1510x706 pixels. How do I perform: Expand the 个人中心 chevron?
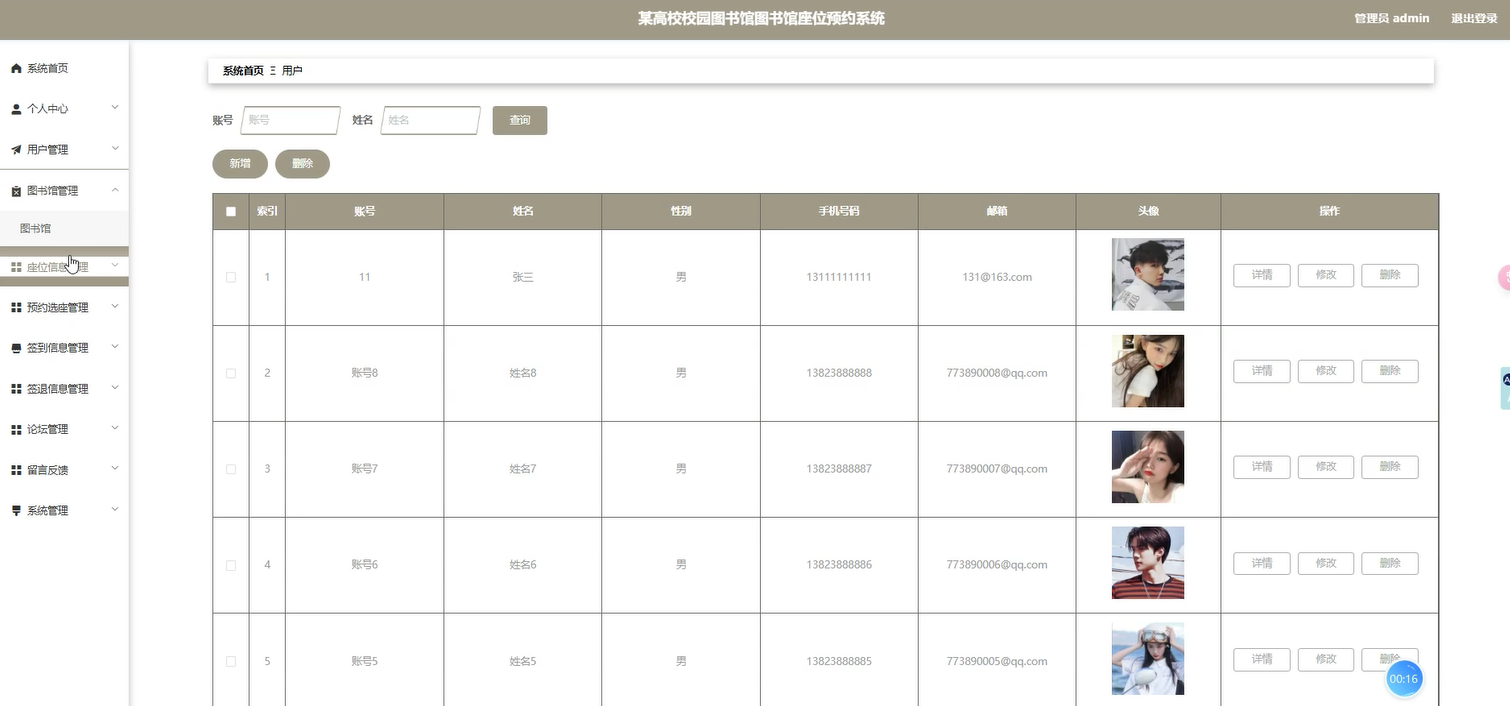pos(115,108)
